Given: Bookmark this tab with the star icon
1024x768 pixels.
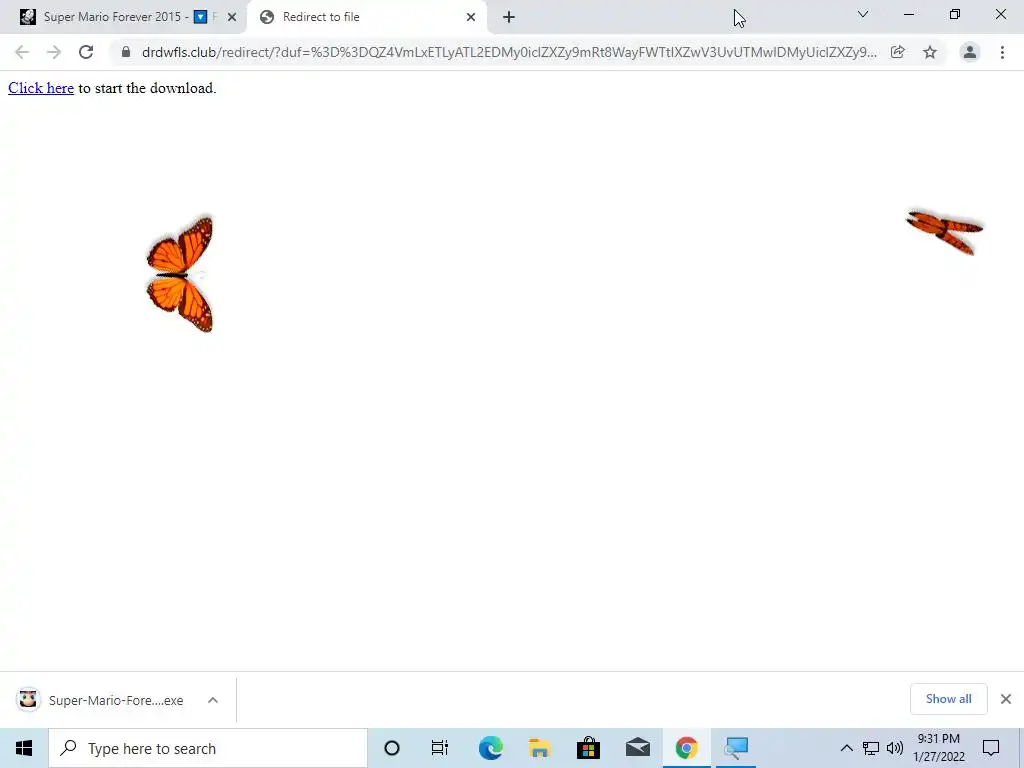Looking at the screenshot, I should (x=930, y=52).
